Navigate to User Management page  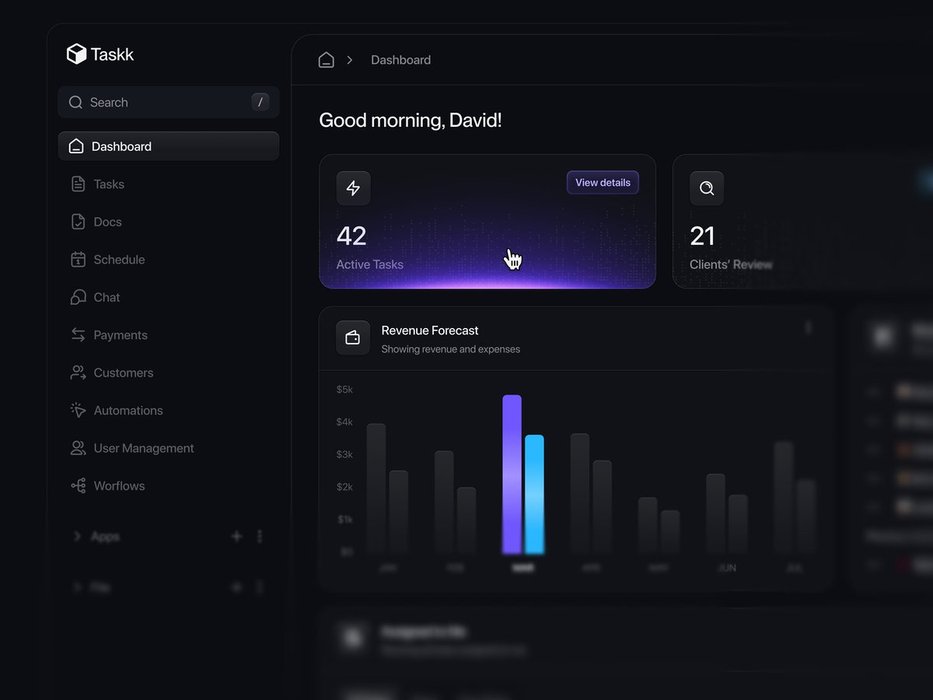[143, 448]
